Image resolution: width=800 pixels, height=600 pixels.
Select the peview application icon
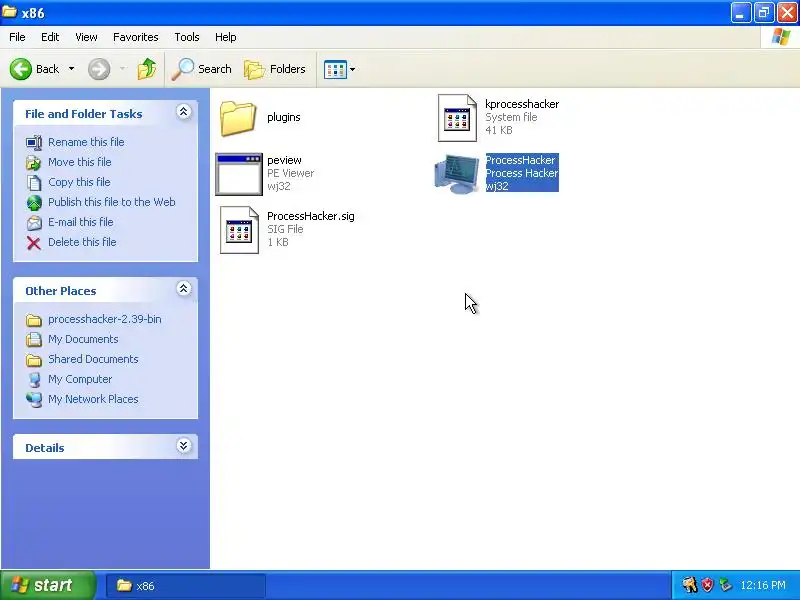pyautogui.click(x=239, y=174)
